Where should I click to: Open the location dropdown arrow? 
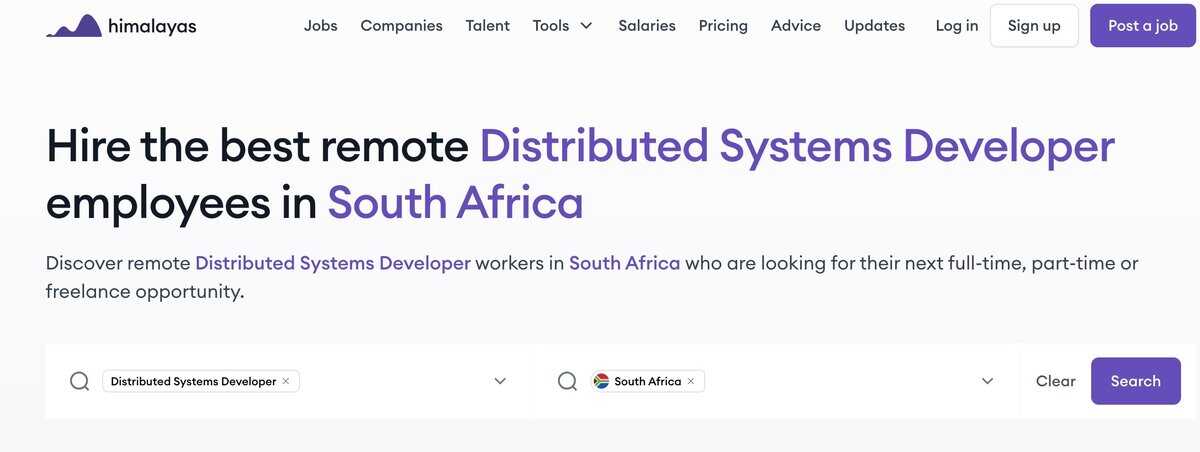[x=987, y=381]
